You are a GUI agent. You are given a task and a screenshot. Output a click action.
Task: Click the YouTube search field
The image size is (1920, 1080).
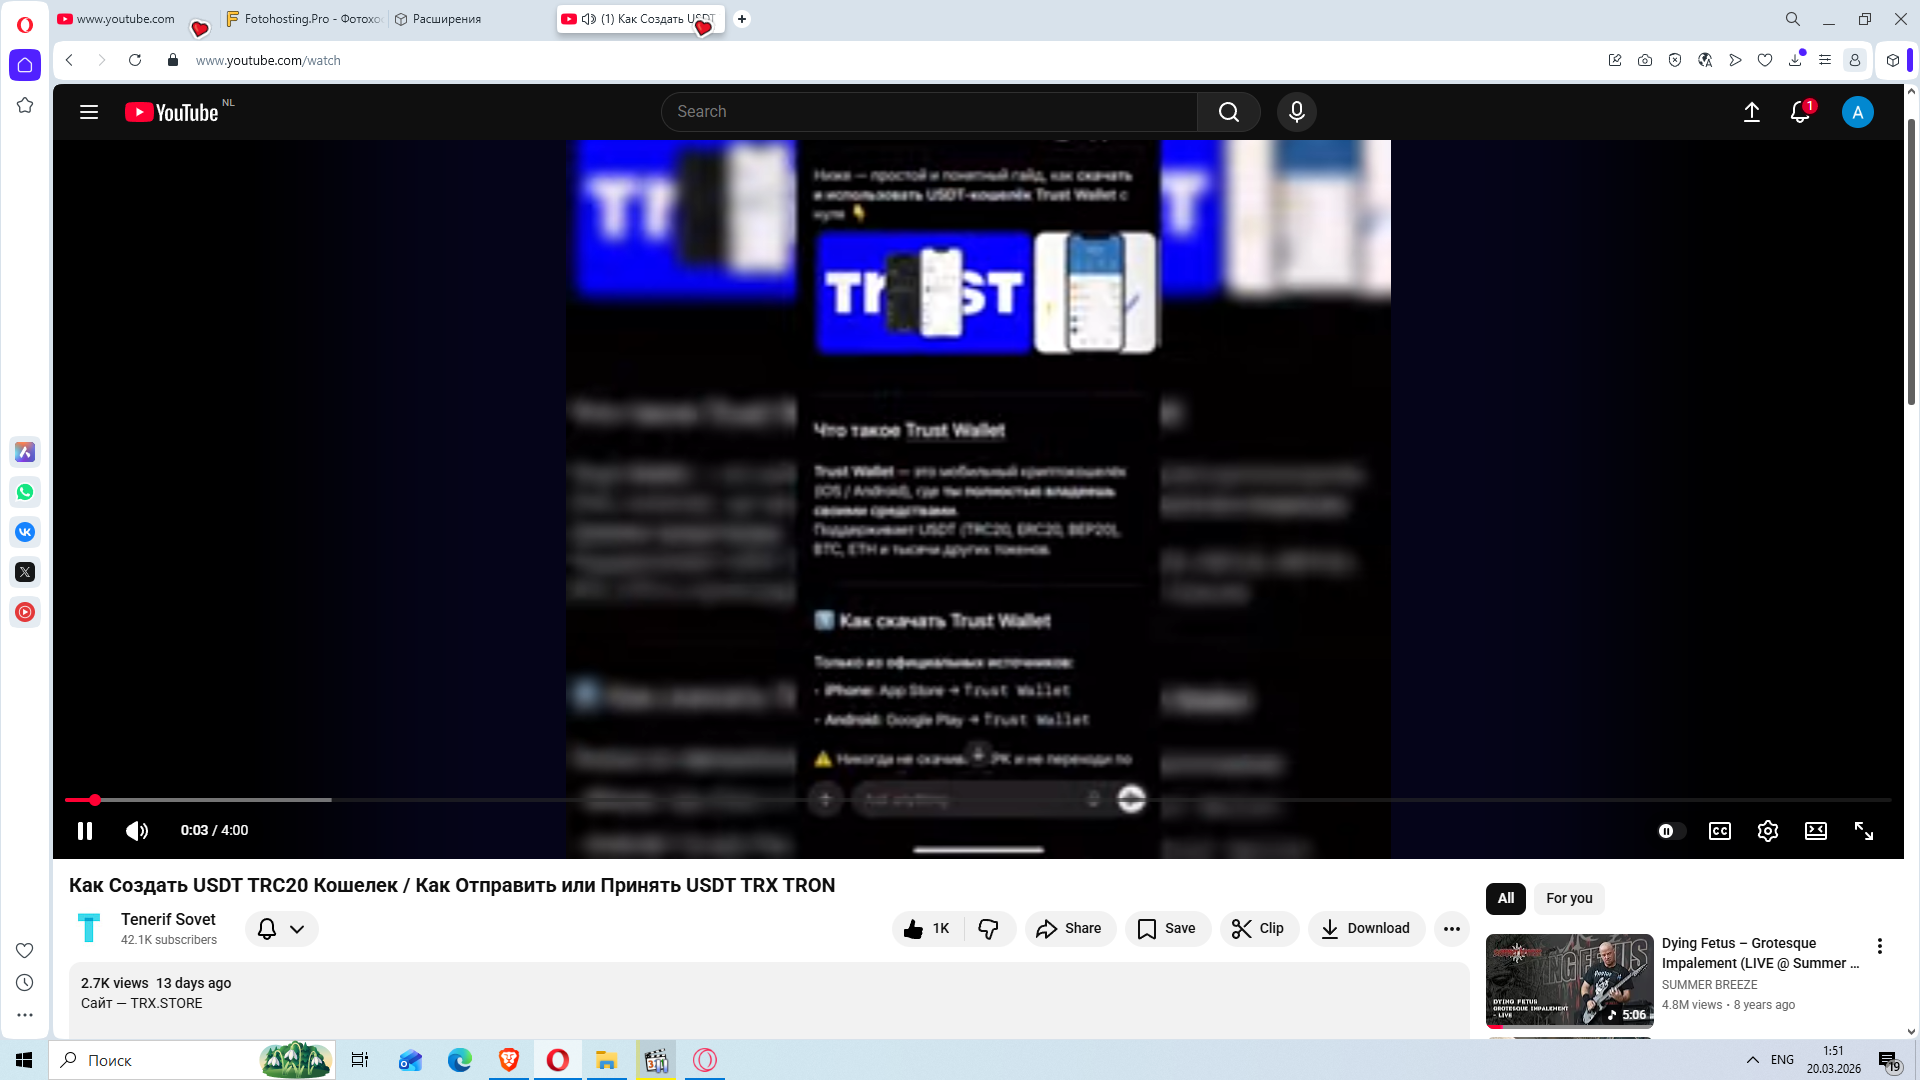point(930,112)
